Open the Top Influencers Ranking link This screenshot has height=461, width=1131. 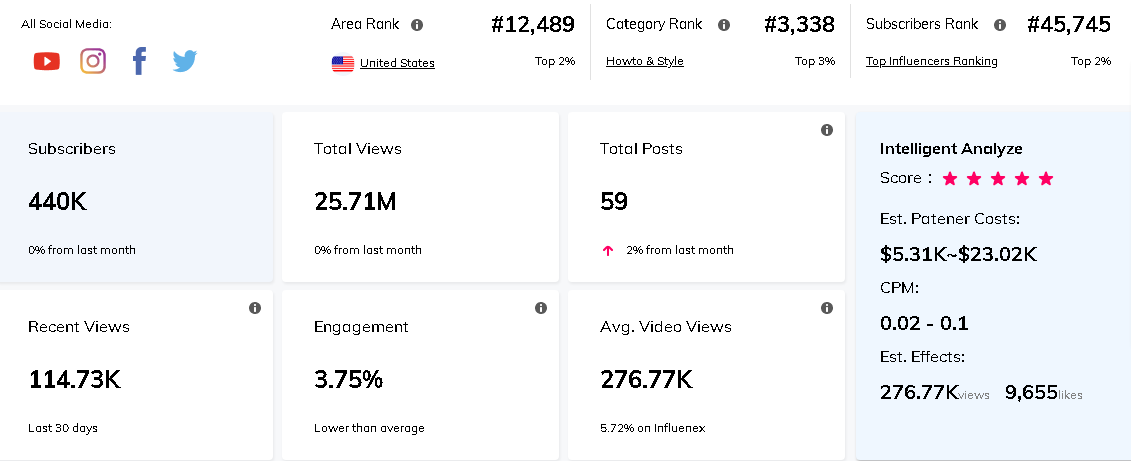[x=931, y=61]
